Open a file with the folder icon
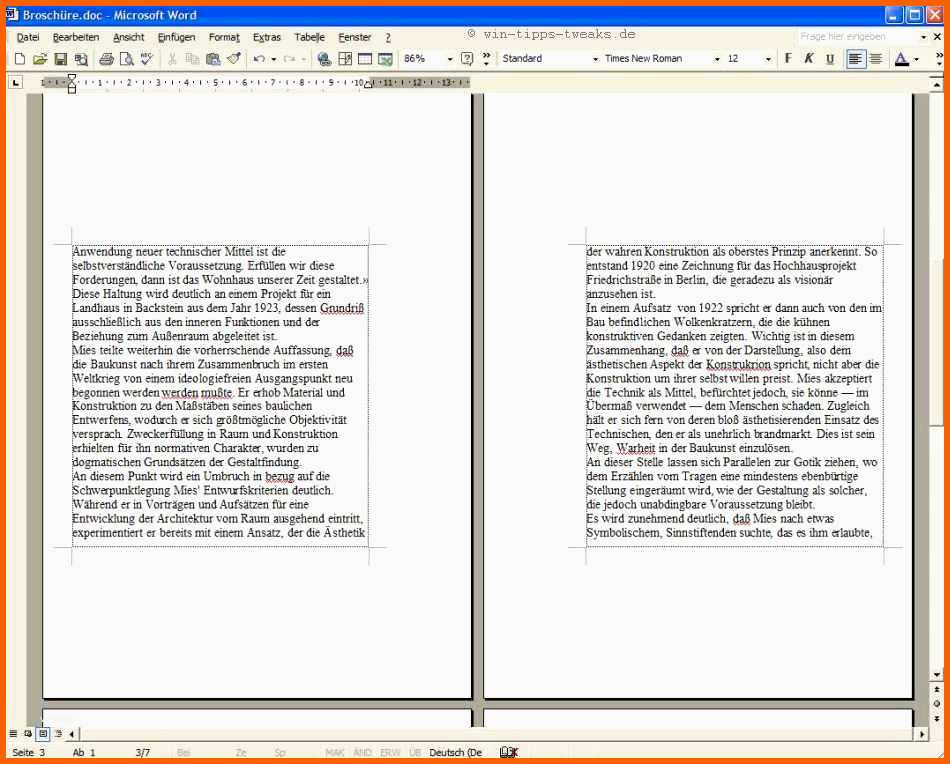 pyautogui.click(x=40, y=59)
